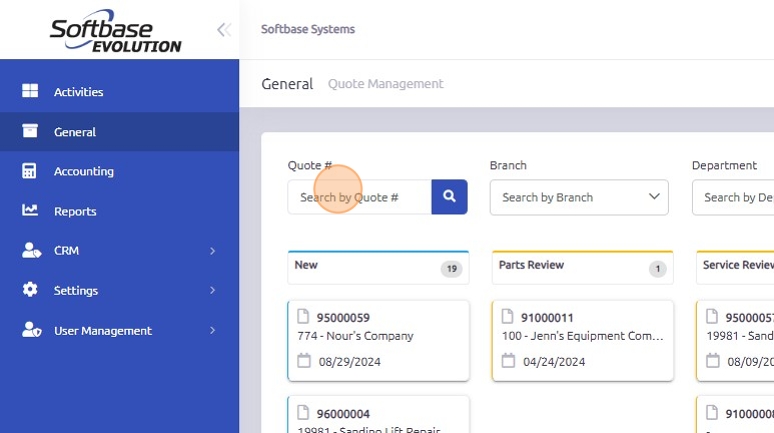Open quote 91000011 card
The width and height of the screenshot is (774, 433).
(x=582, y=341)
